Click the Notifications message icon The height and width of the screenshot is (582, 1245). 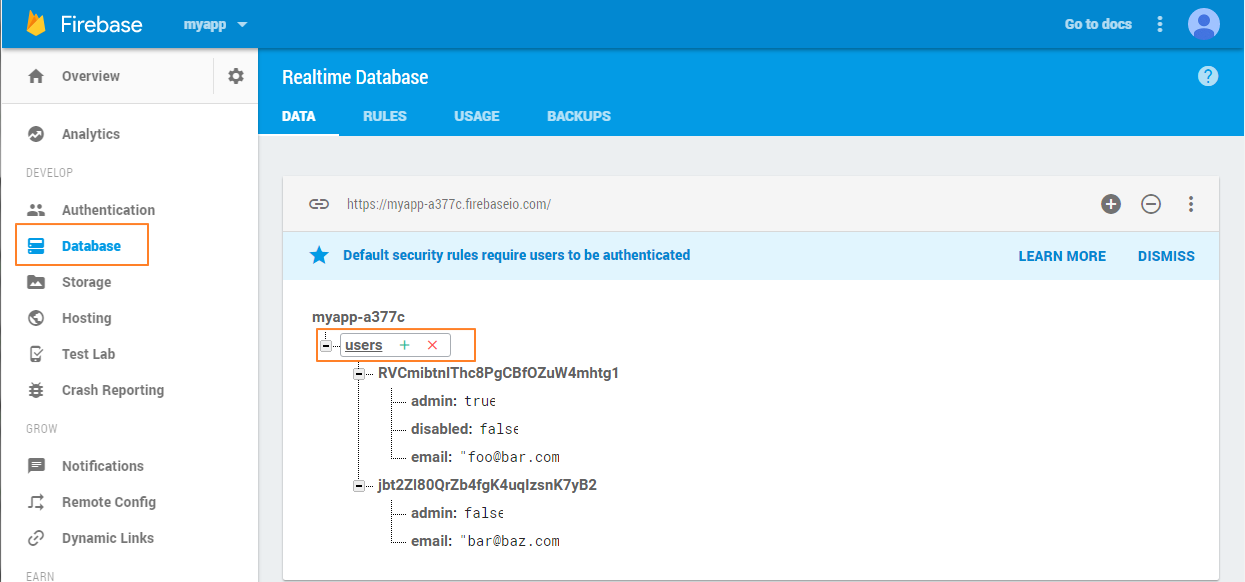tap(36, 466)
